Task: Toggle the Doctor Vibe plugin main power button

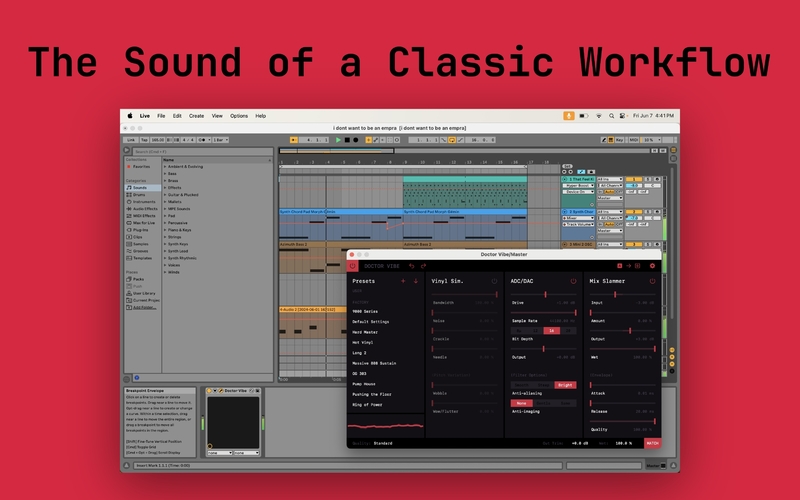Action: (x=352, y=266)
